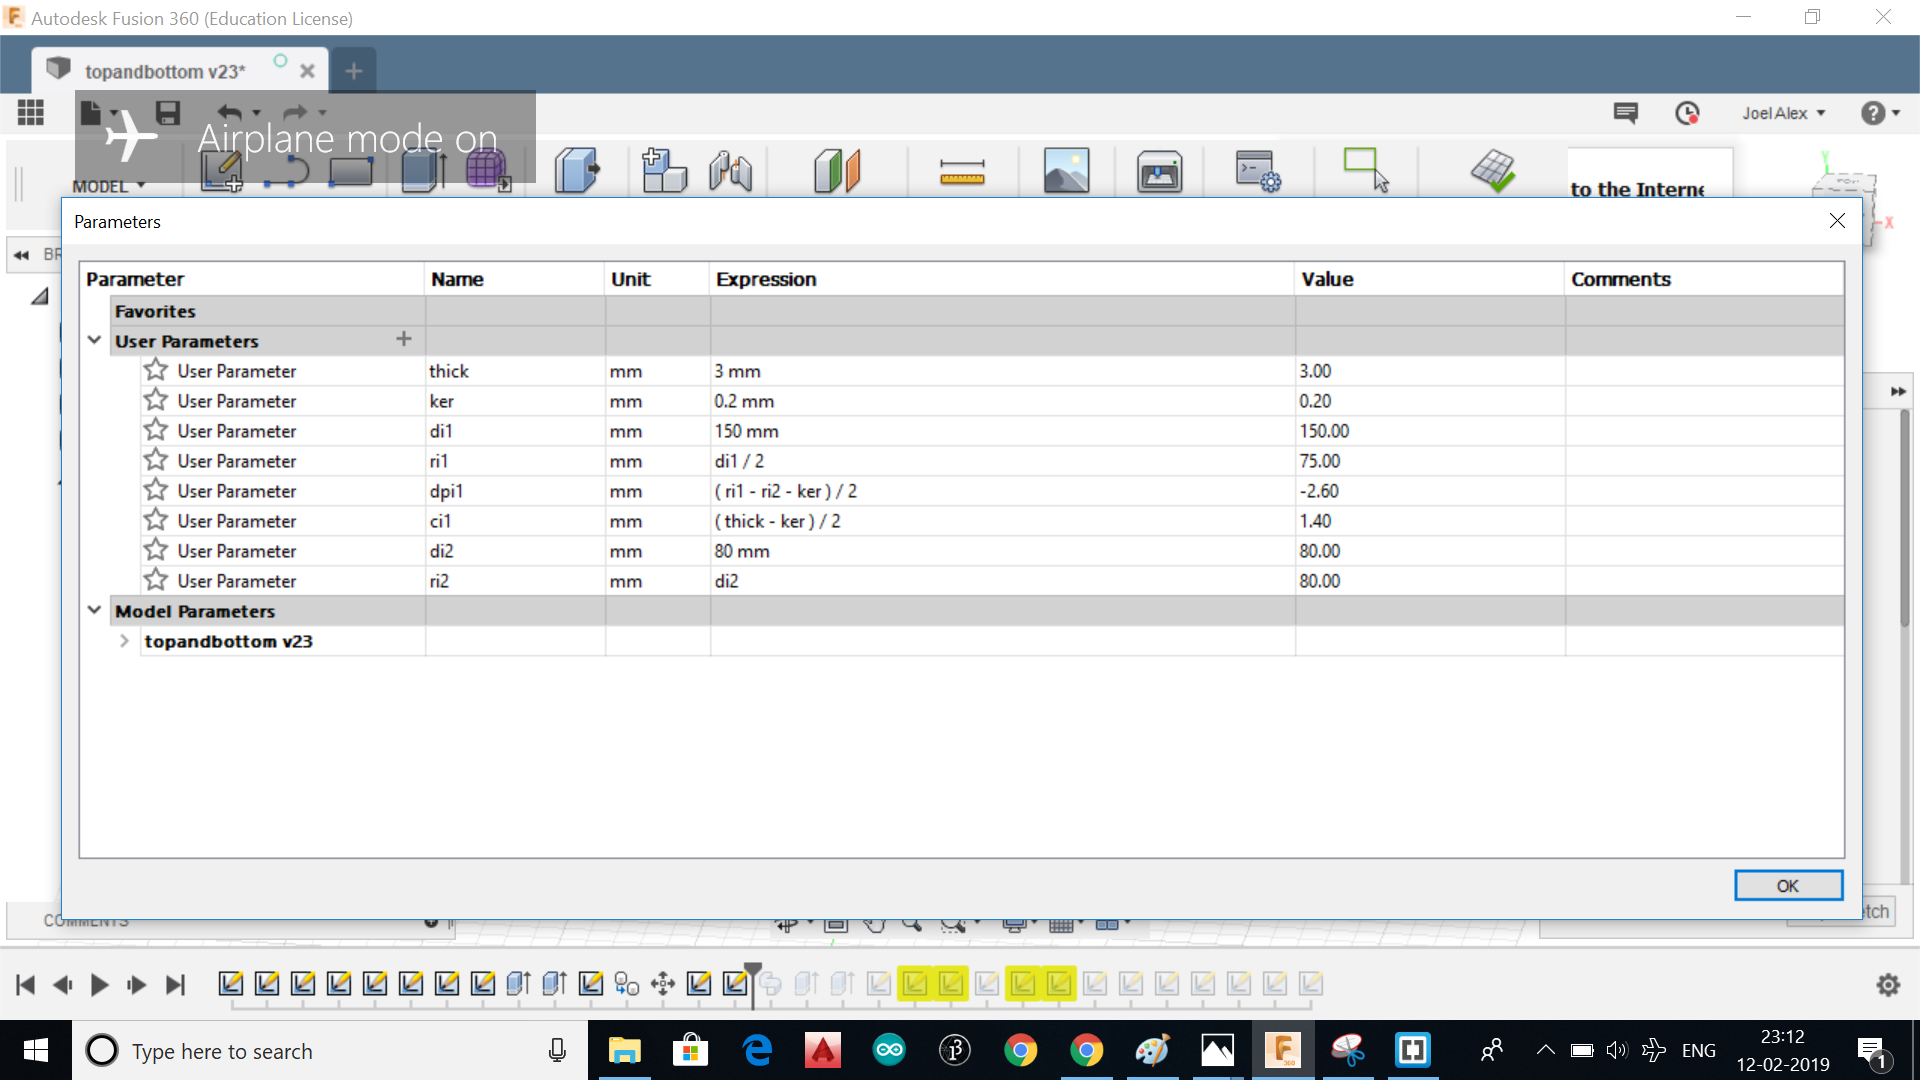This screenshot has height=1080, width=1920.
Task: Click the timeline play button
Action: click(x=99, y=985)
